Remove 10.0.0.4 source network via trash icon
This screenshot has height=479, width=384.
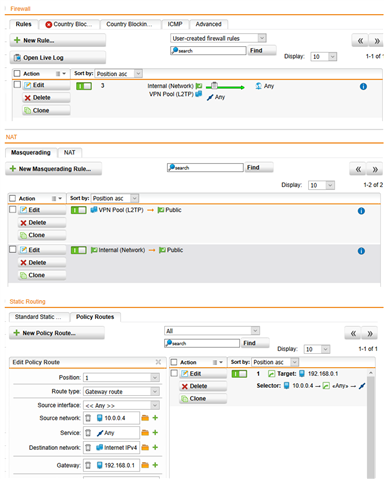88,418
